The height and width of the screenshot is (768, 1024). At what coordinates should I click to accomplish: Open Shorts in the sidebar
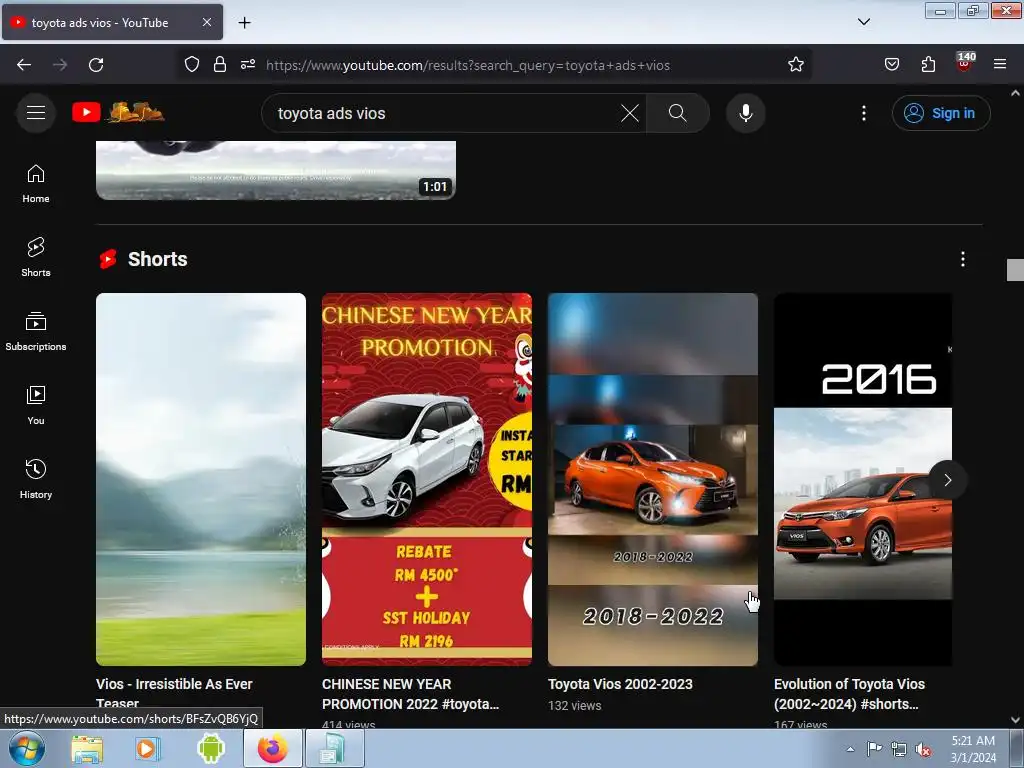[x=36, y=258]
